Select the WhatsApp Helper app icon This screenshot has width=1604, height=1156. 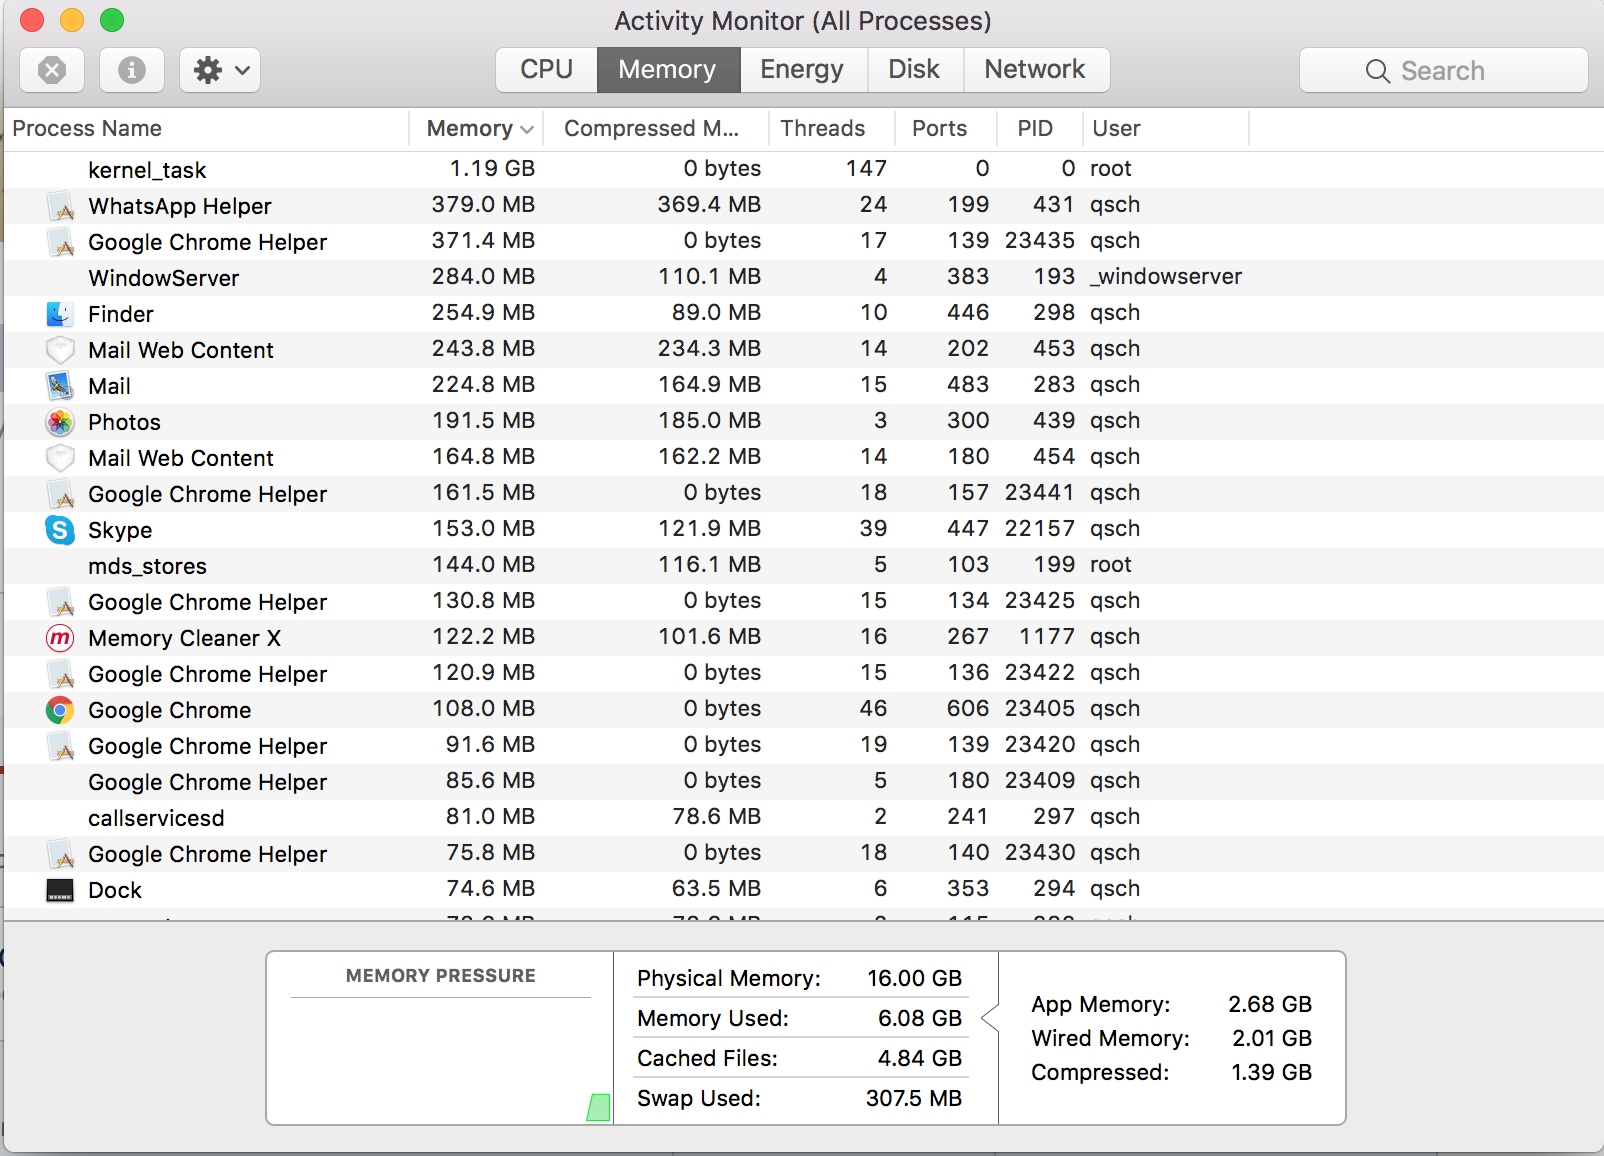click(61, 206)
